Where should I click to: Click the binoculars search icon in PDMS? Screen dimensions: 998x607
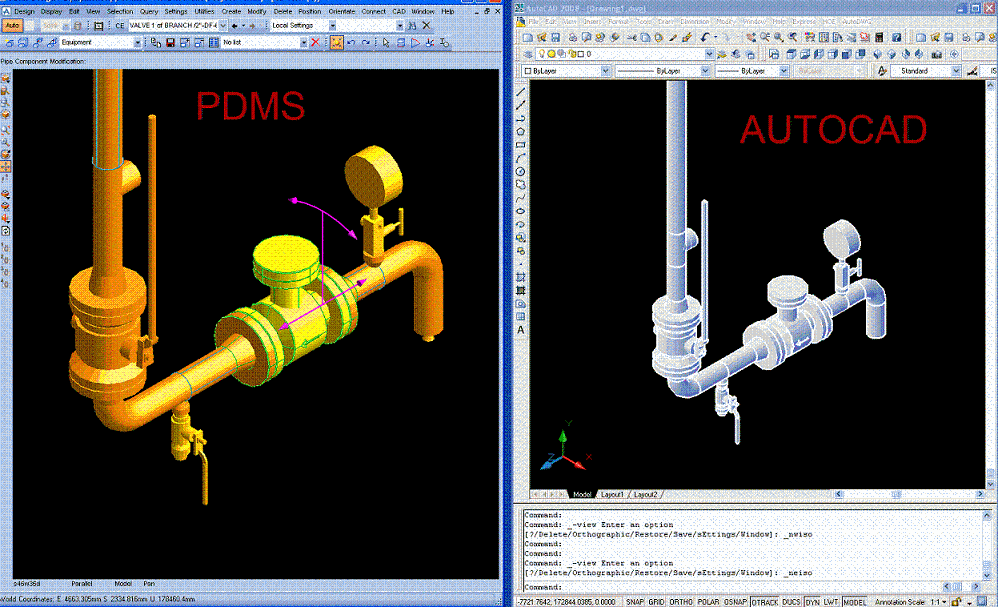tap(412, 25)
